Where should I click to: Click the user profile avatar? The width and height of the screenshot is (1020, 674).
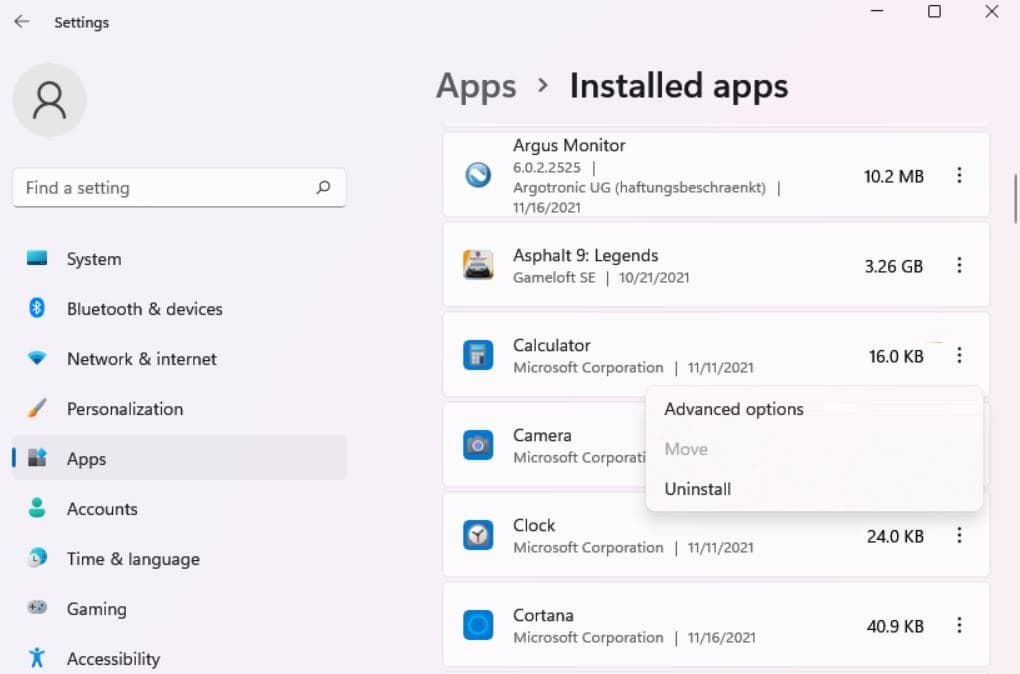(x=49, y=100)
